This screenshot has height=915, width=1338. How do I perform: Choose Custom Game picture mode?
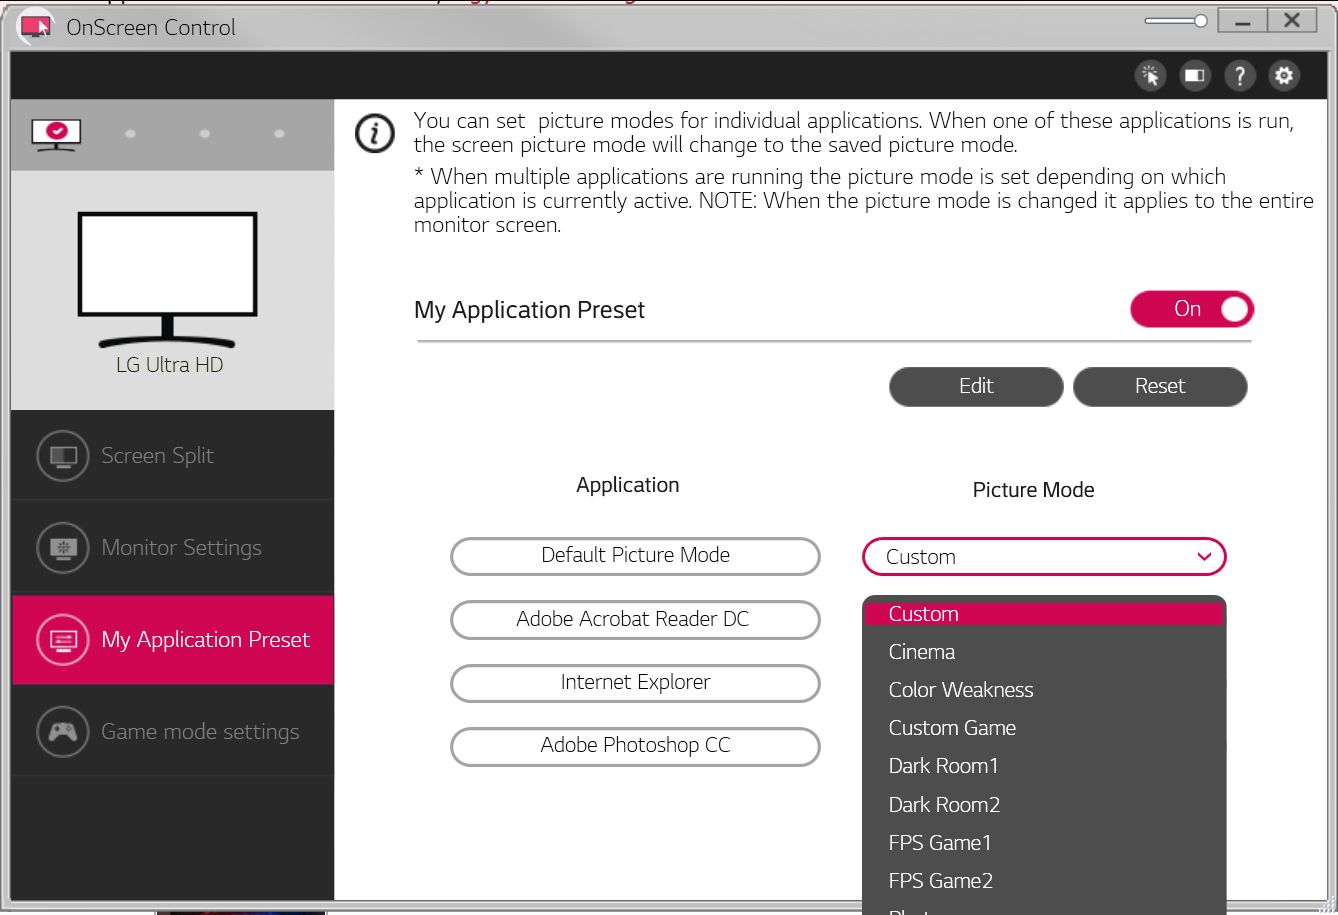[x=1044, y=728]
